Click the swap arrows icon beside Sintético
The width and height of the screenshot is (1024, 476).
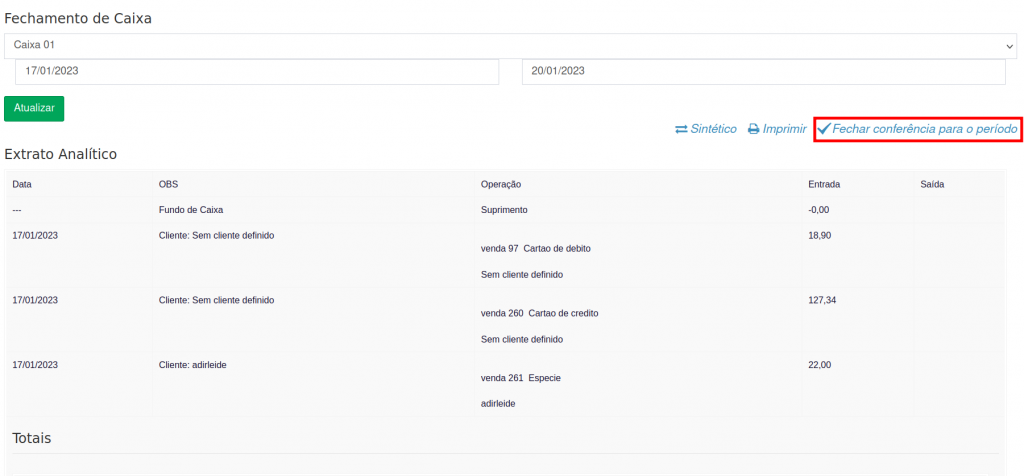click(x=681, y=130)
